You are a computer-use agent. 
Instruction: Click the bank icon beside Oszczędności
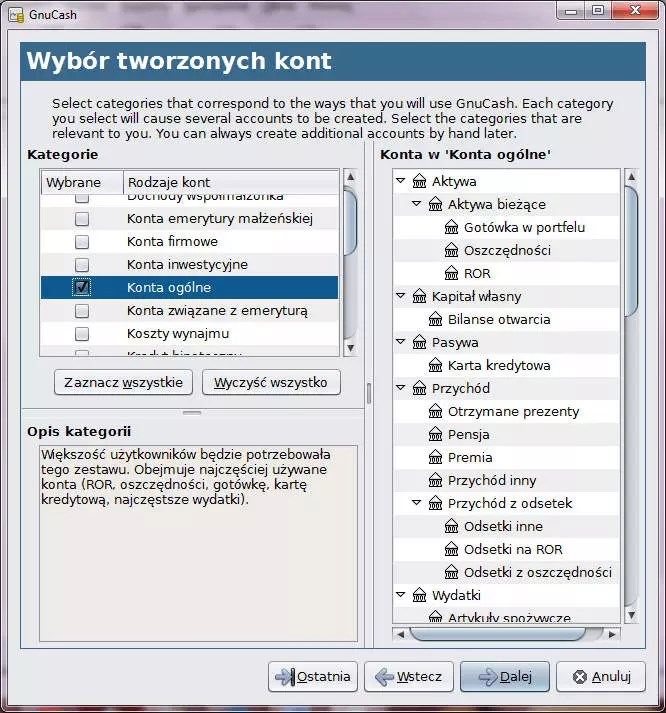(451, 251)
